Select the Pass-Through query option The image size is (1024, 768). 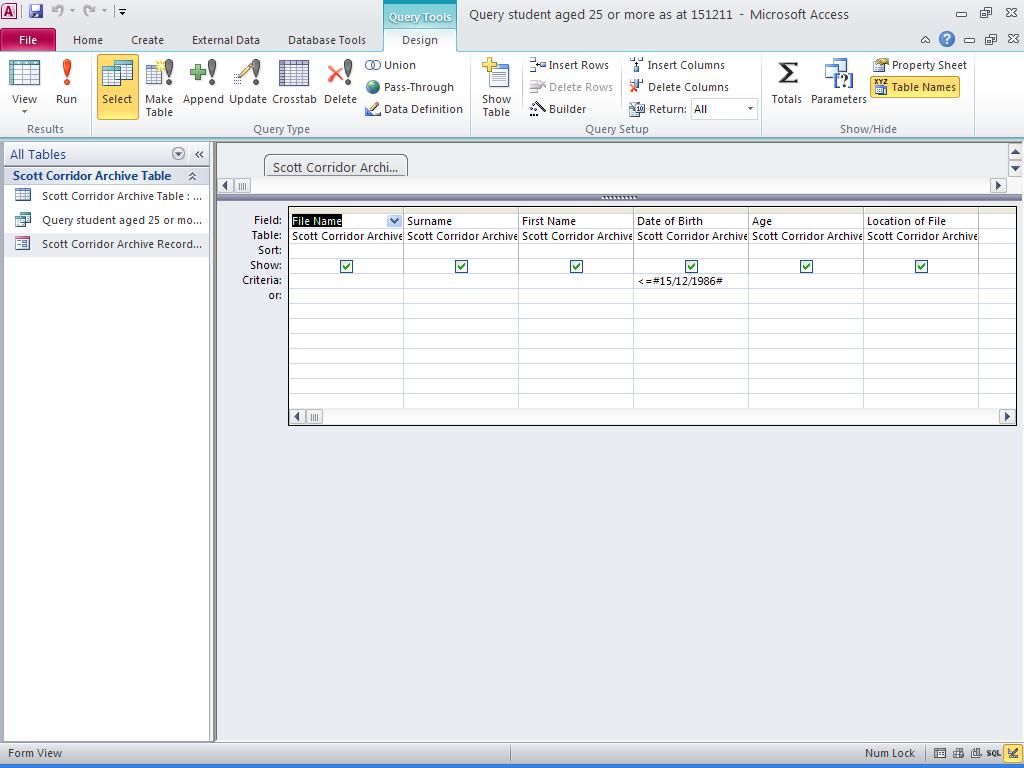pyautogui.click(x=409, y=87)
